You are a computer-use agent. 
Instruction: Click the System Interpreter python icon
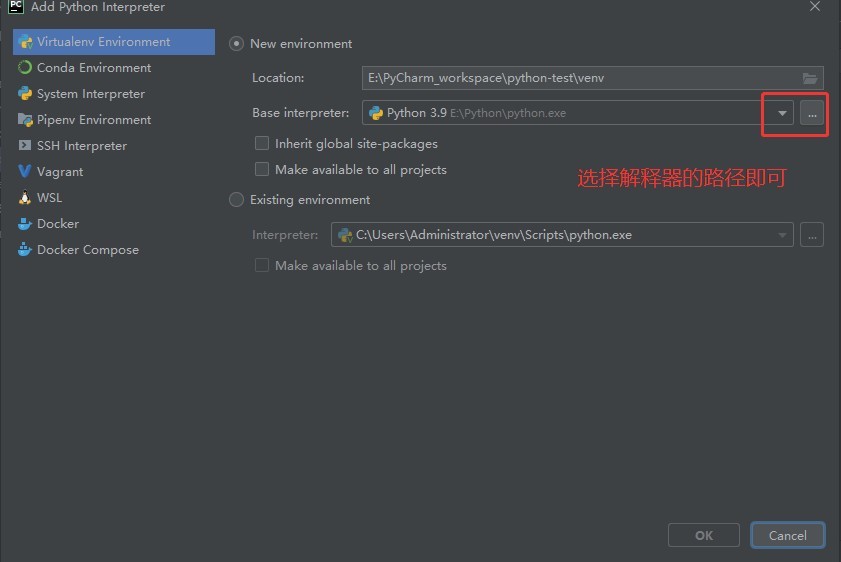pyautogui.click(x=25, y=93)
